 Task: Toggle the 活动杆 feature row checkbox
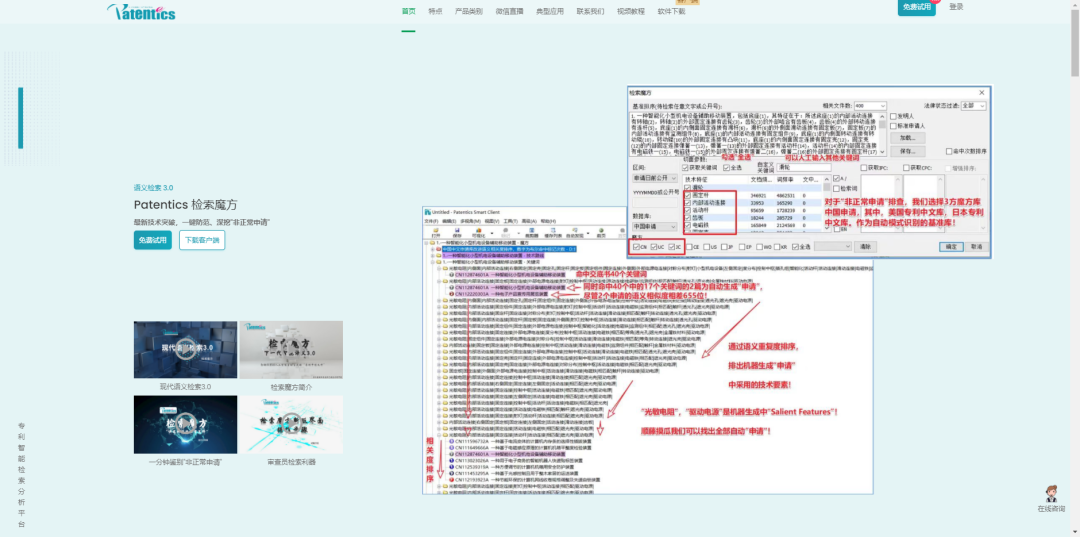coord(687,210)
